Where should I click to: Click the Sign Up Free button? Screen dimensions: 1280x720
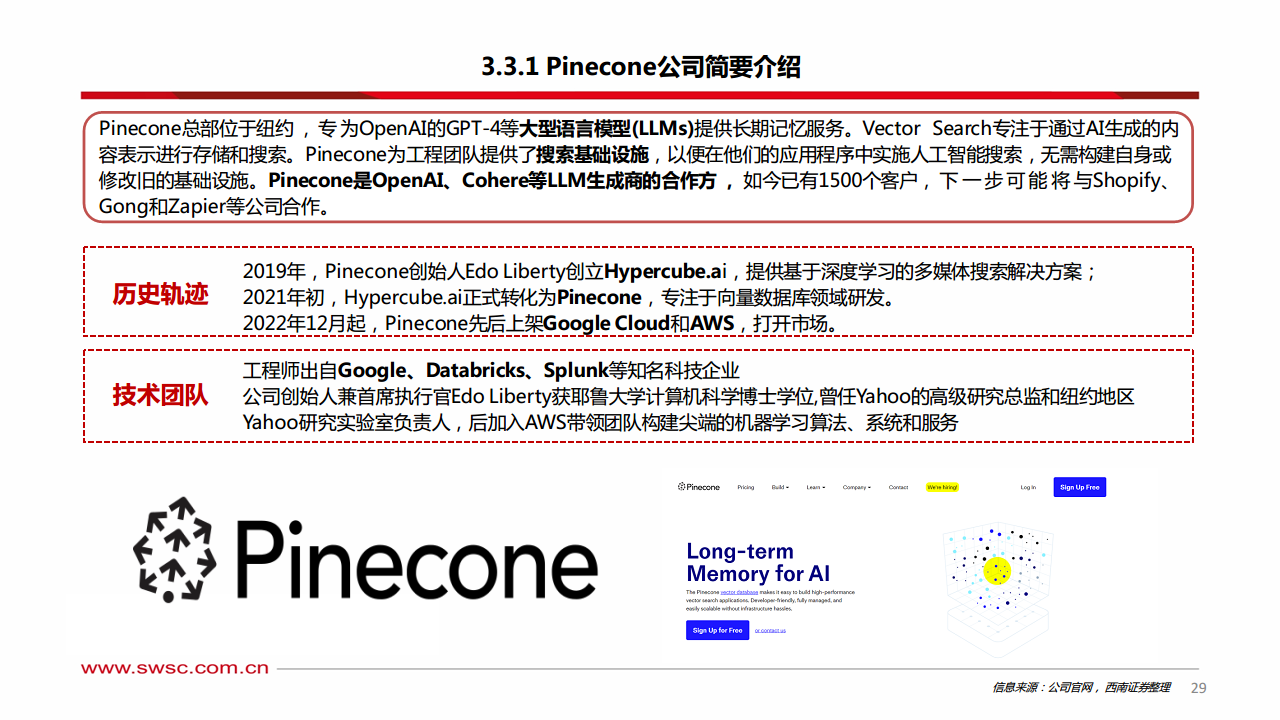(x=1079, y=487)
